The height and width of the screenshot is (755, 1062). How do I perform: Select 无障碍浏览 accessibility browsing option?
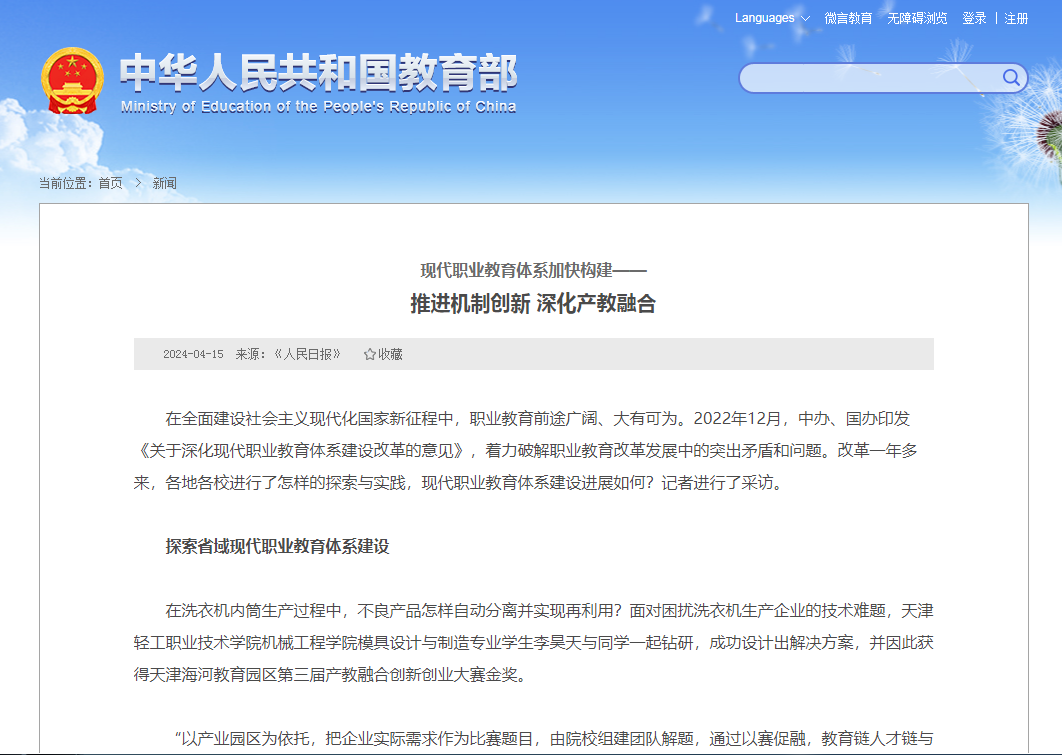[917, 18]
